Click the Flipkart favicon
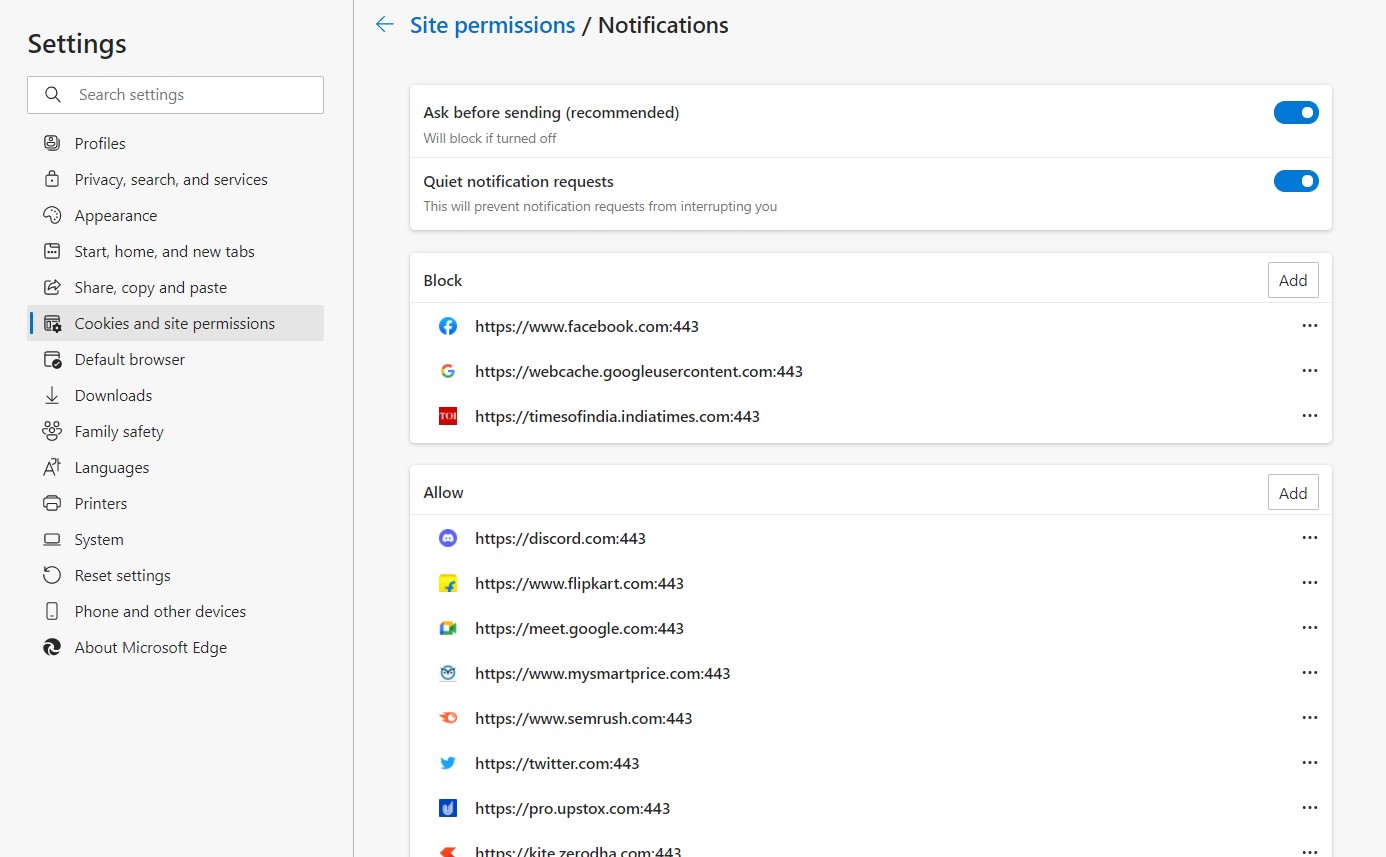The image size is (1386, 857). (448, 583)
